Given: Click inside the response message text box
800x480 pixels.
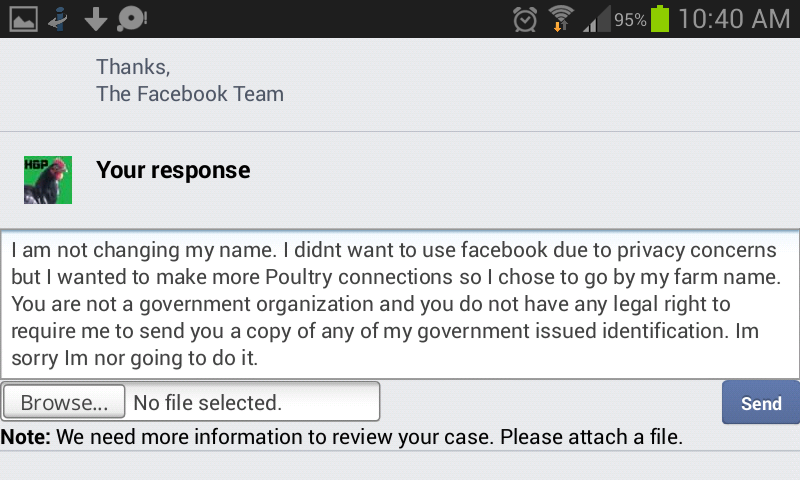Looking at the screenshot, I should (x=400, y=304).
